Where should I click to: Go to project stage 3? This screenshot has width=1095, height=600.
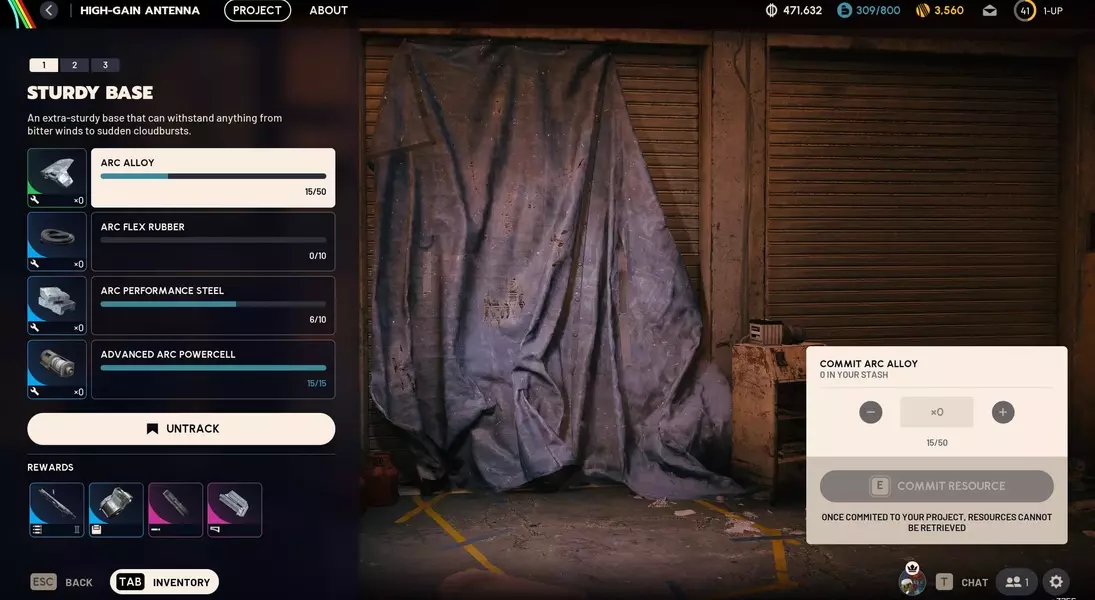[x=105, y=65]
